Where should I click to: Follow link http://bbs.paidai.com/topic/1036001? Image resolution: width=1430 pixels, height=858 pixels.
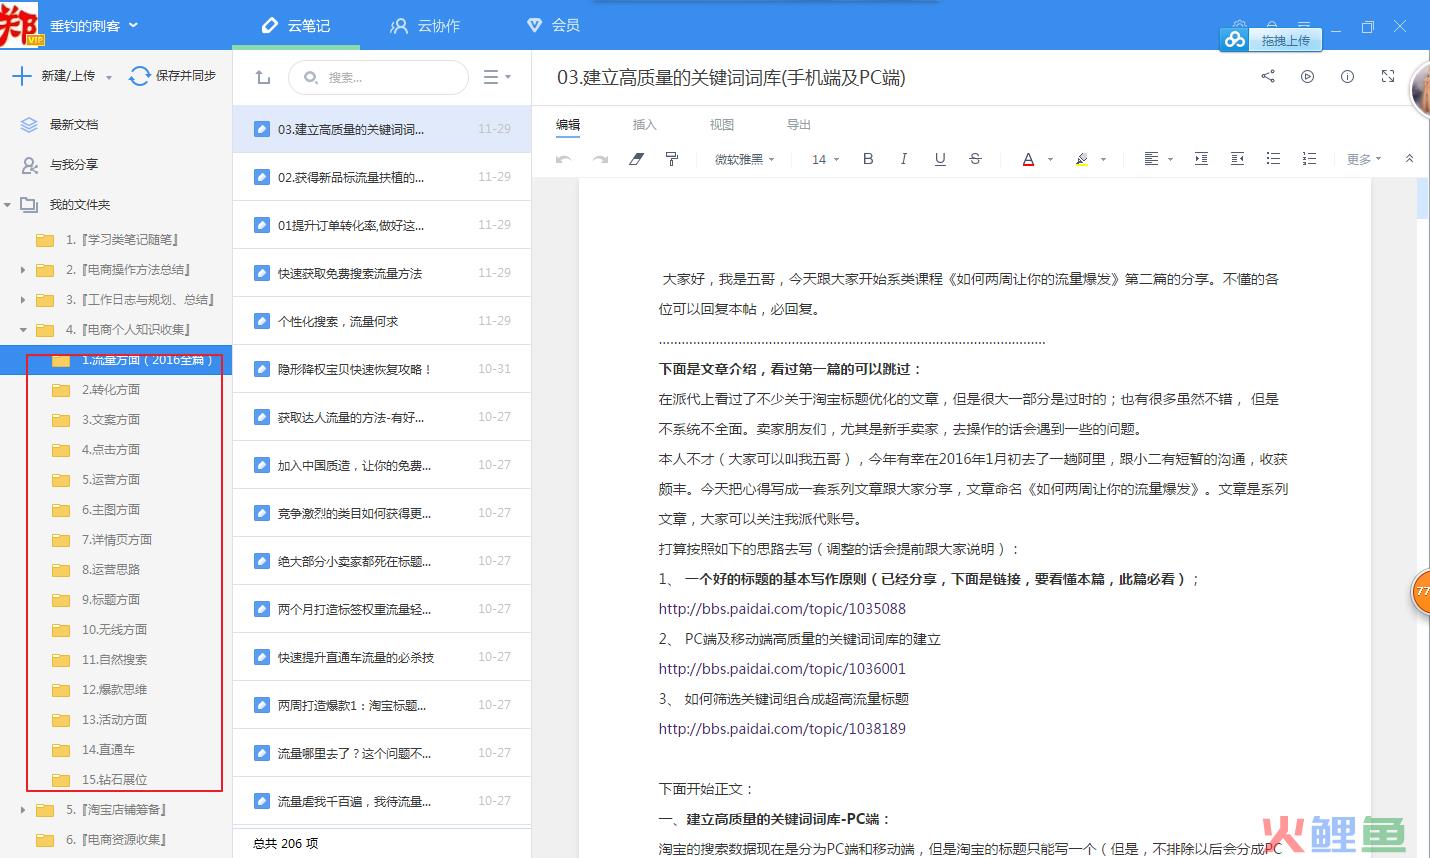(x=782, y=669)
